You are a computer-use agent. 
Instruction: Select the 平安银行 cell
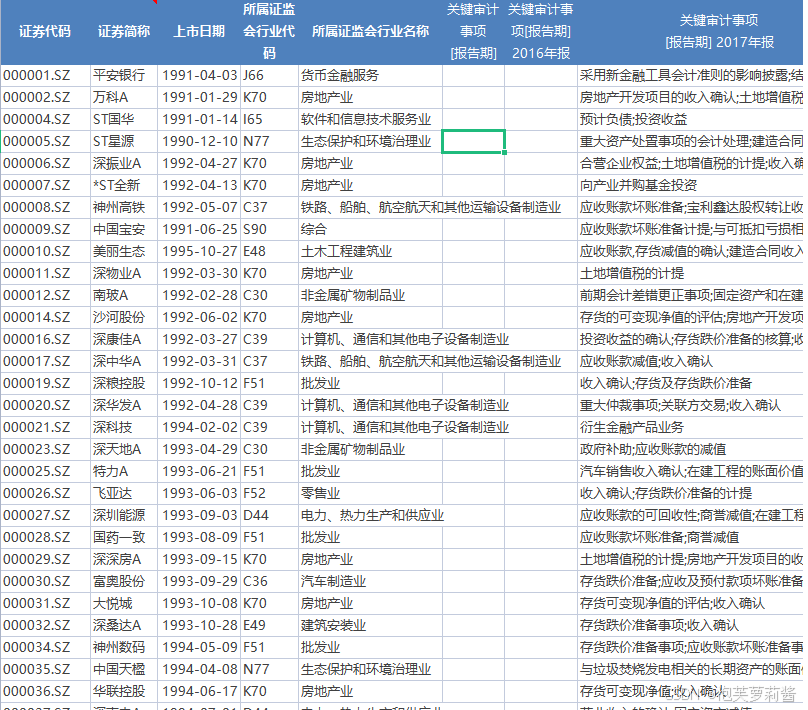[x=124, y=76]
